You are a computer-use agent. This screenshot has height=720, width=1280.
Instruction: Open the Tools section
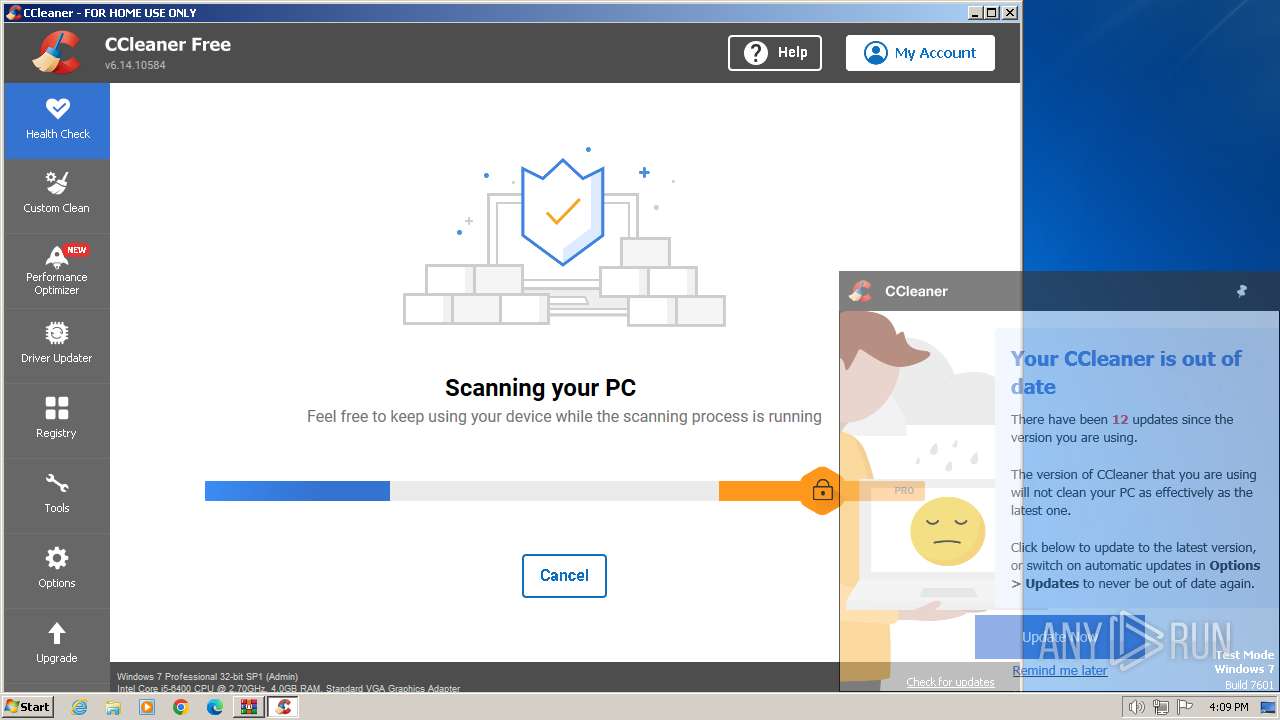tap(57, 496)
